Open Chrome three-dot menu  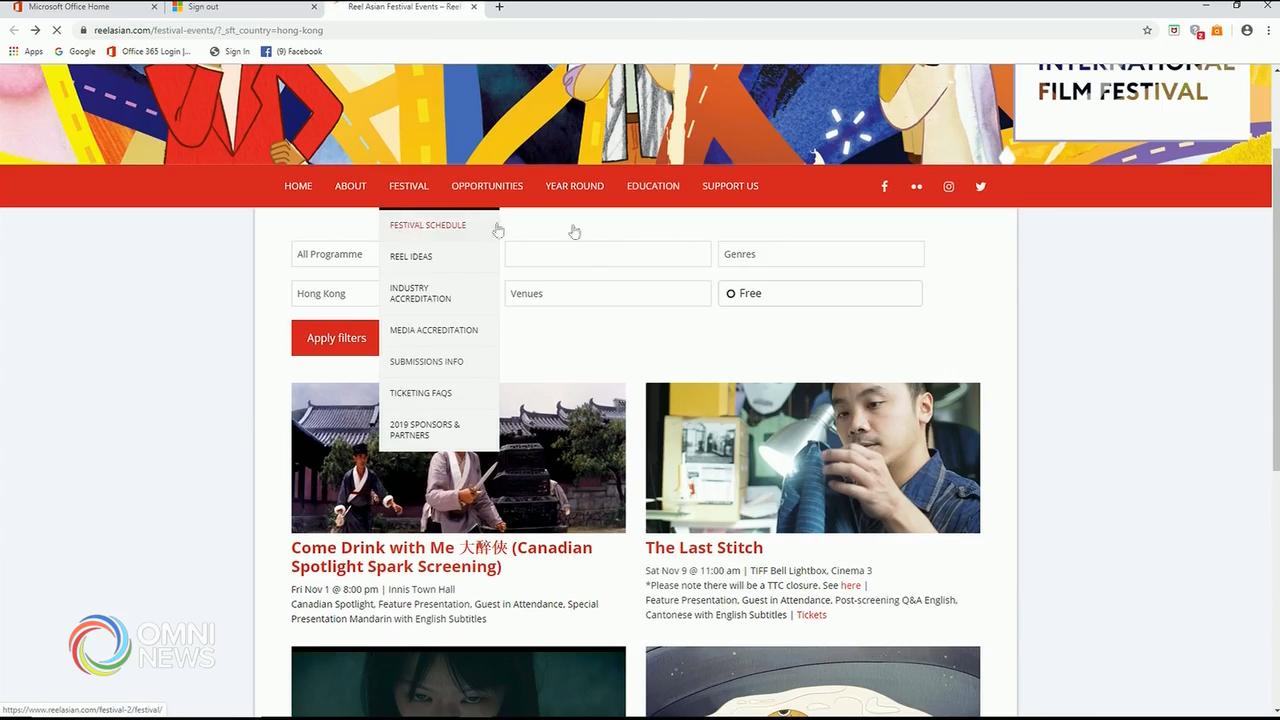[x=1268, y=30]
